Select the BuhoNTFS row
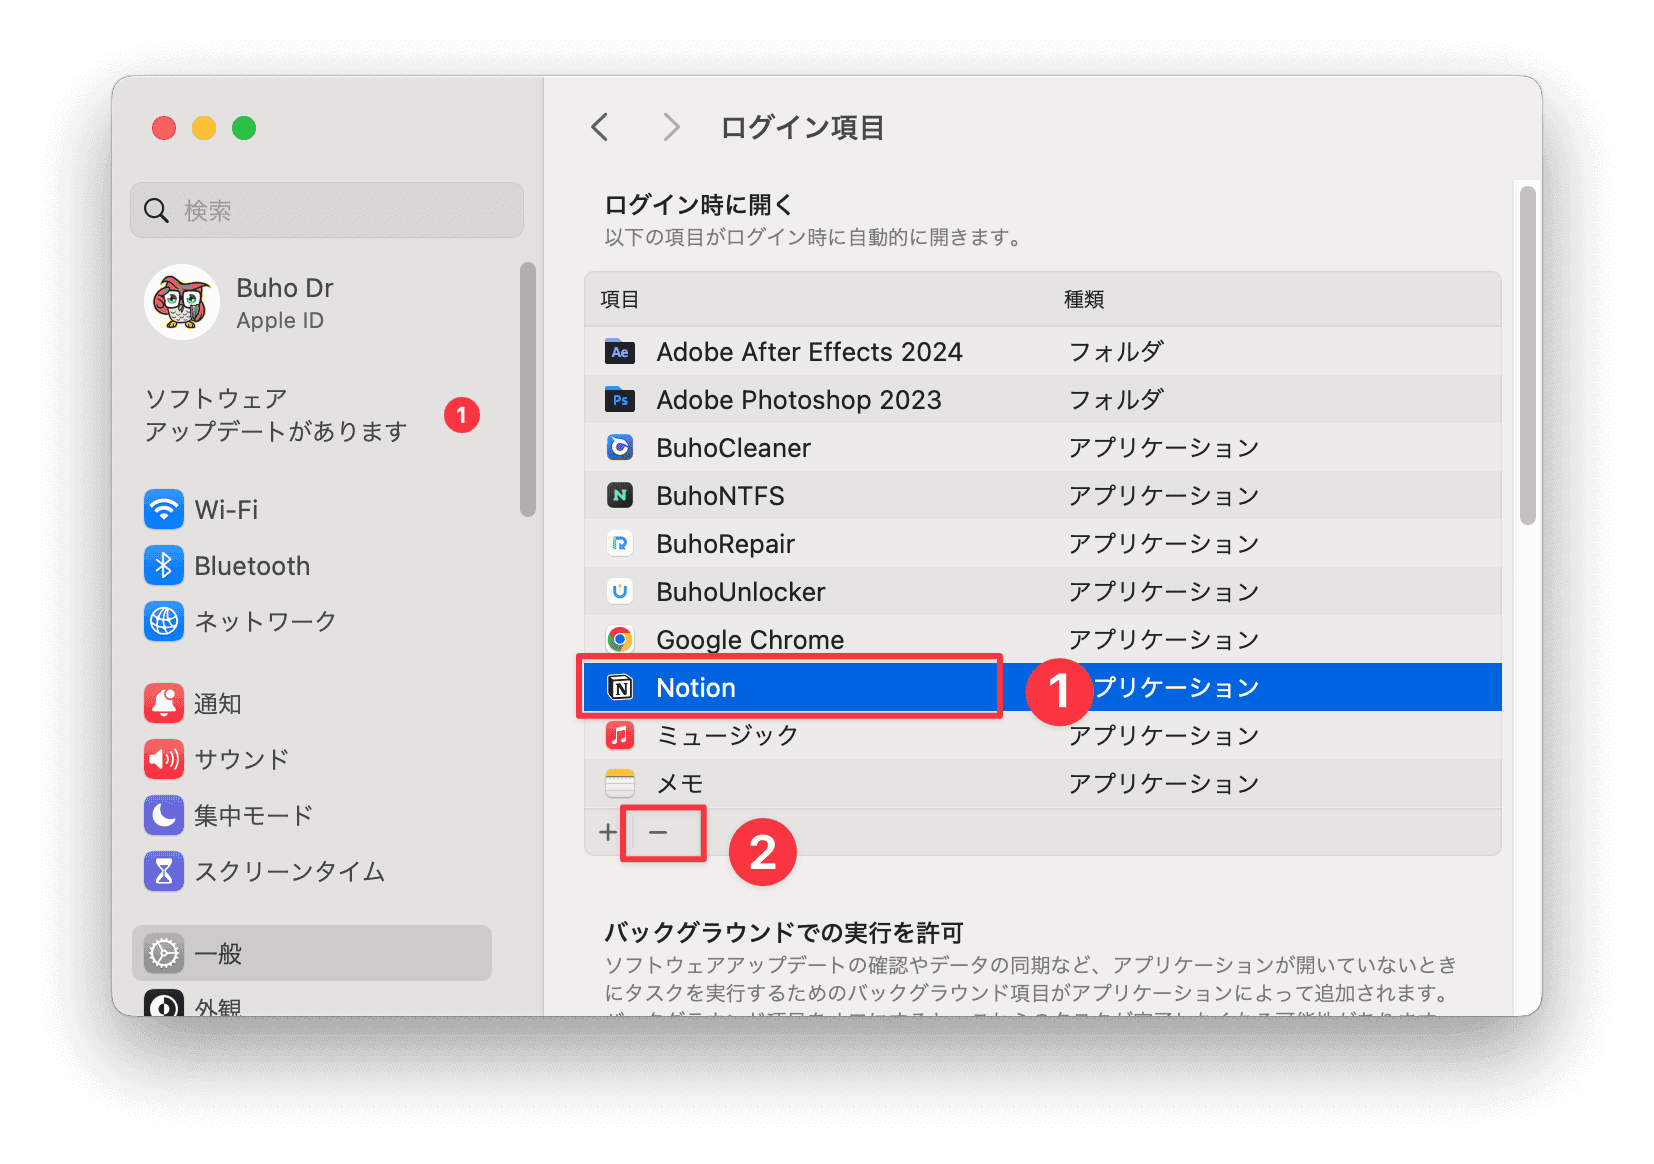 pos(1043,495)
